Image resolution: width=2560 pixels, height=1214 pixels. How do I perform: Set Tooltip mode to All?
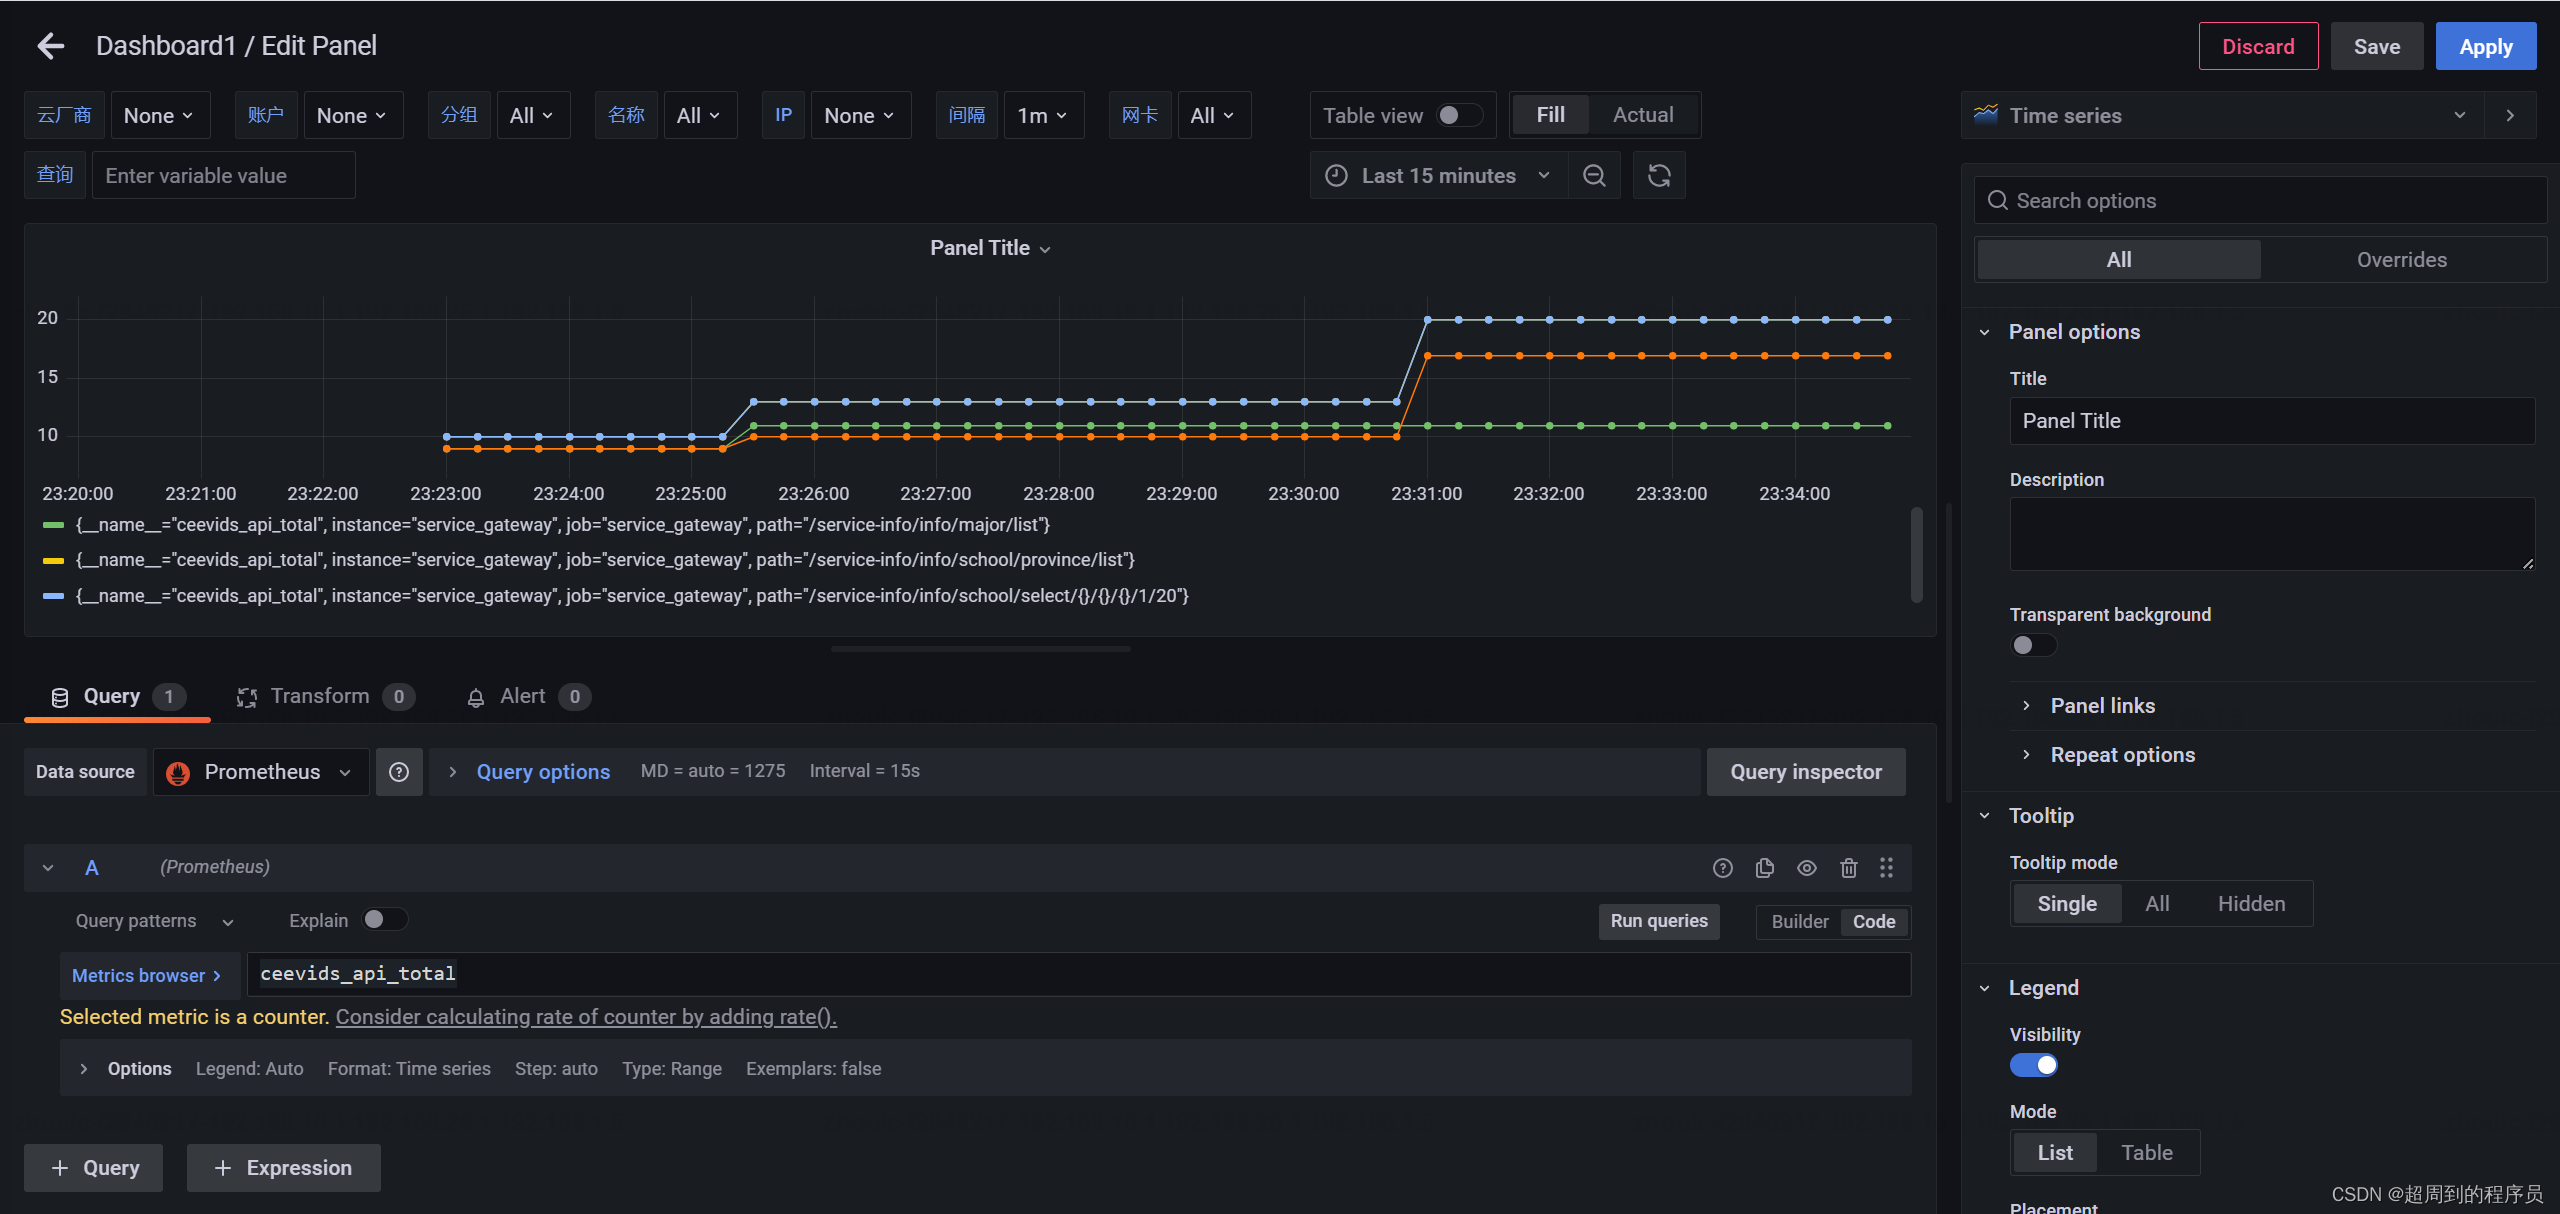tap(2157, 904)
